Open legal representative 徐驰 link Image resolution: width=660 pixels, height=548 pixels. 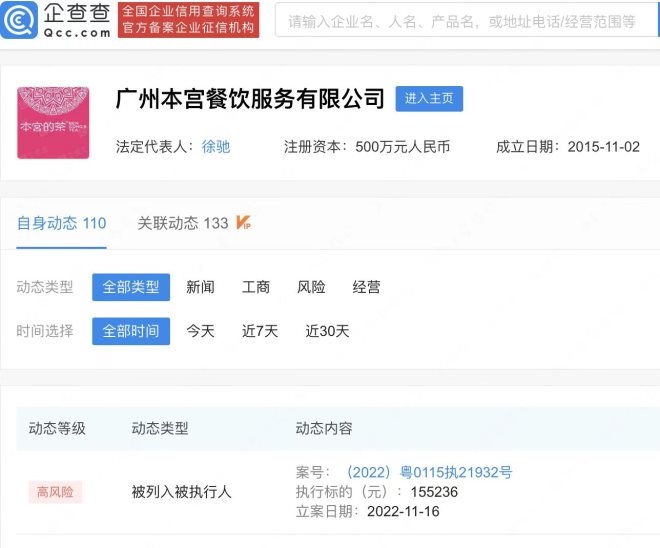(x=215, y=147)
